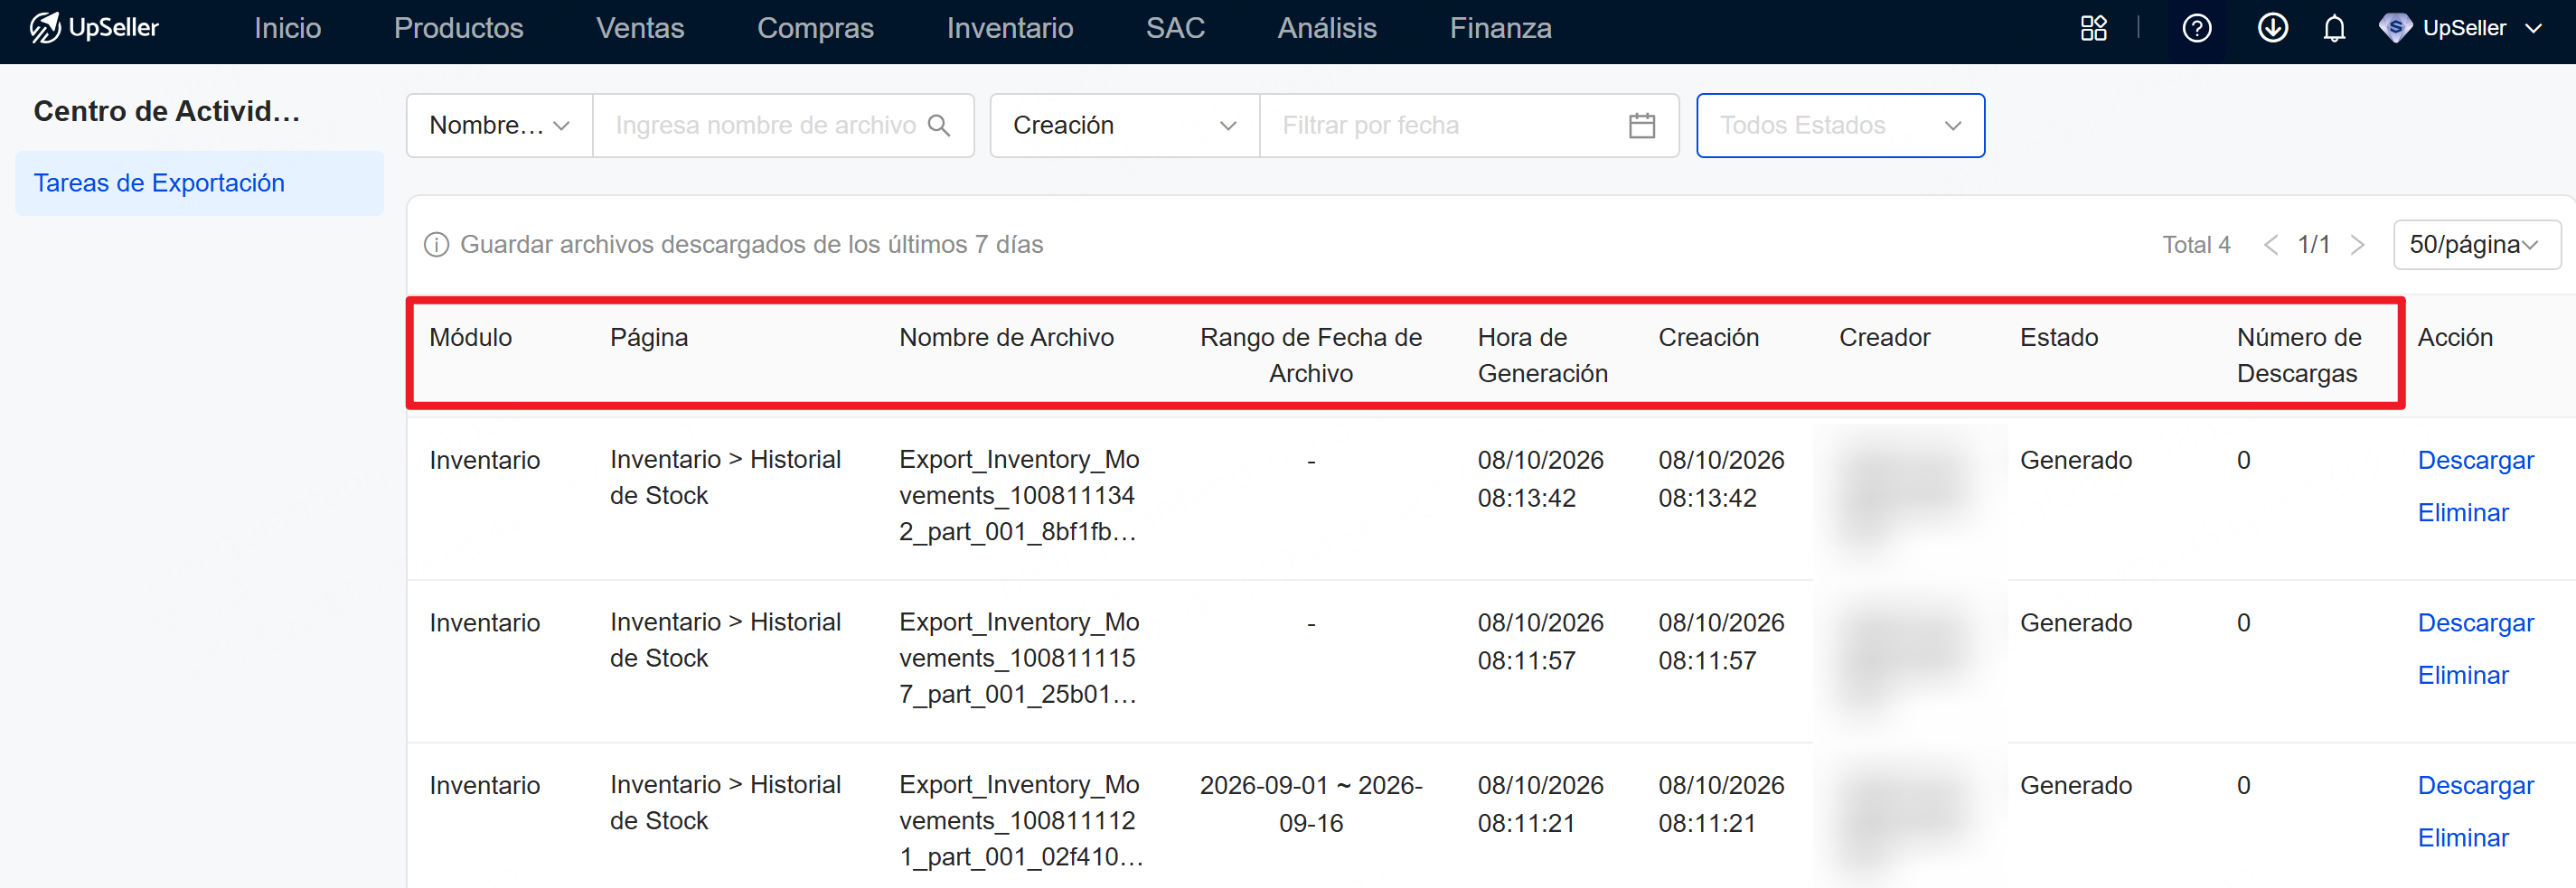Viewport: 2576px width, 888px height.
Task: Click file name ending 25b01…
Action: tap(1018, 658)
